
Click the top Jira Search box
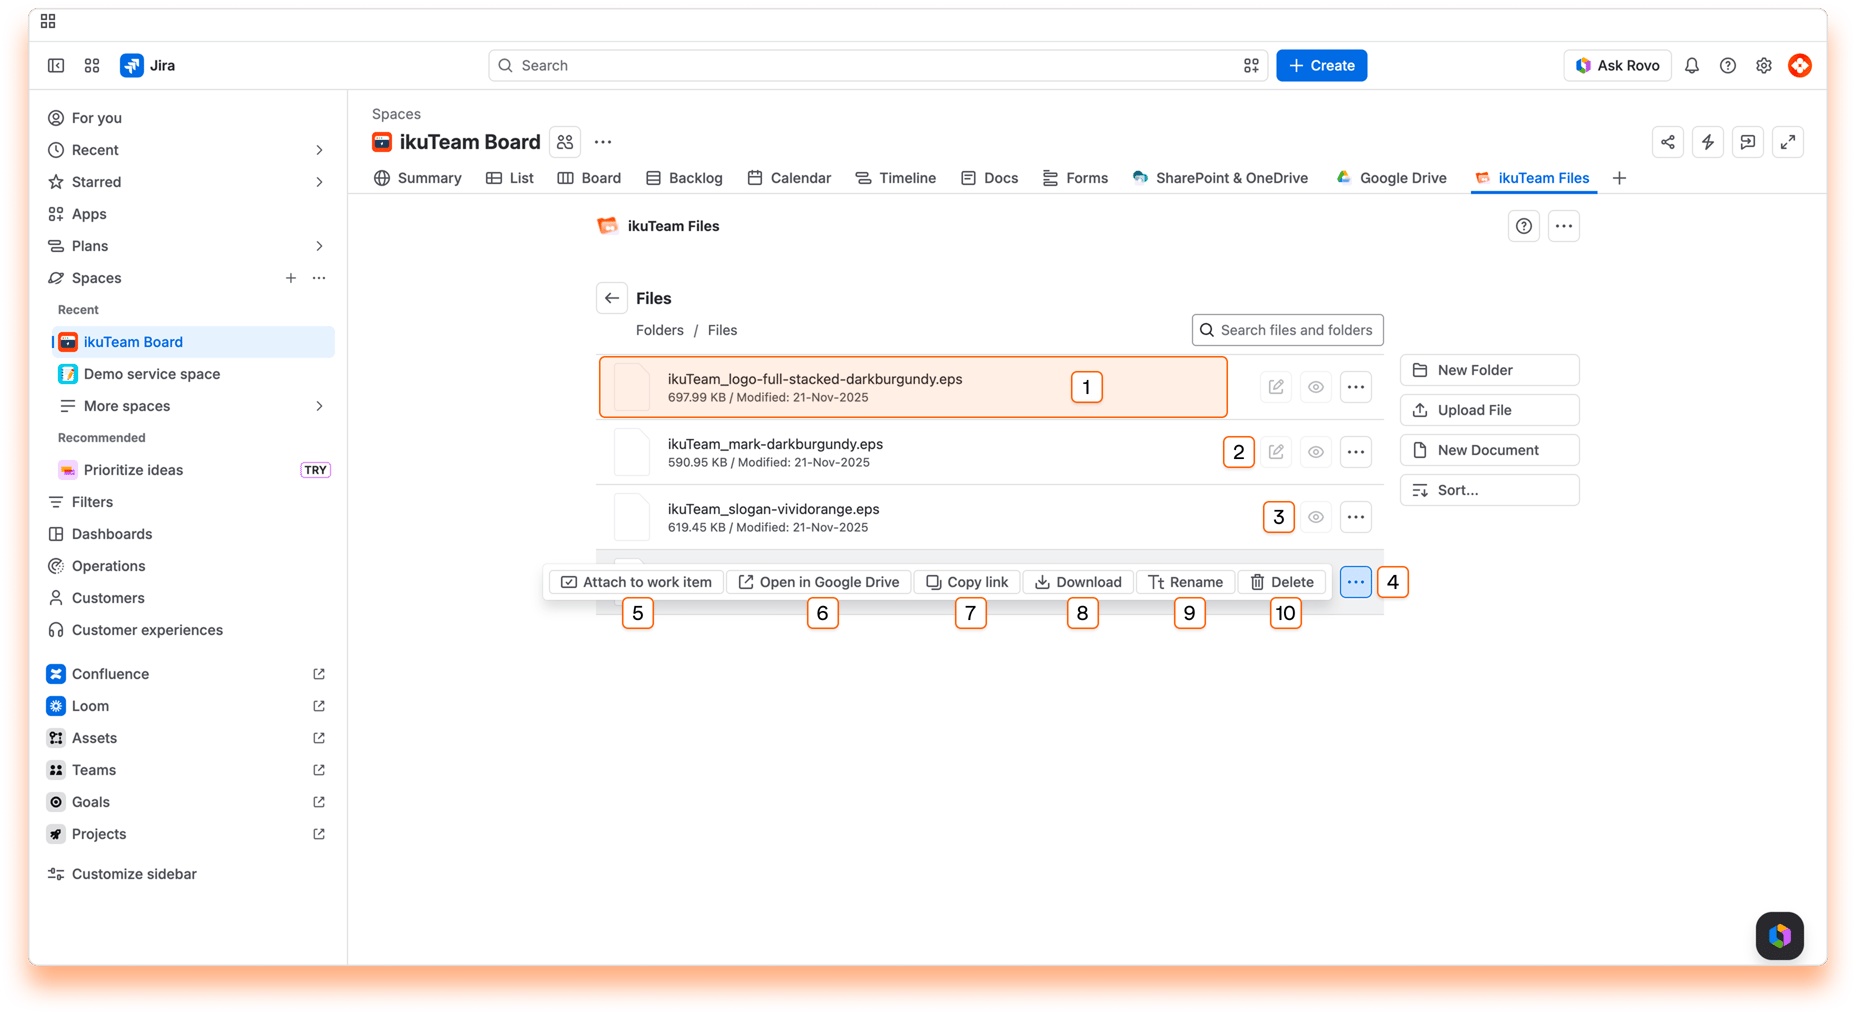click(x=878, y=65)
